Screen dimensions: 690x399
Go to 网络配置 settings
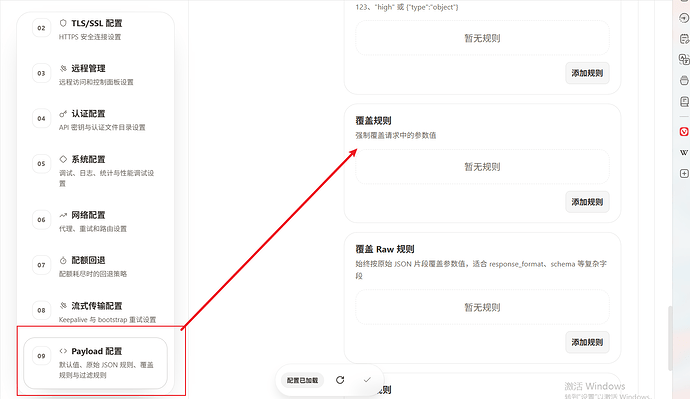click(95, 221)
